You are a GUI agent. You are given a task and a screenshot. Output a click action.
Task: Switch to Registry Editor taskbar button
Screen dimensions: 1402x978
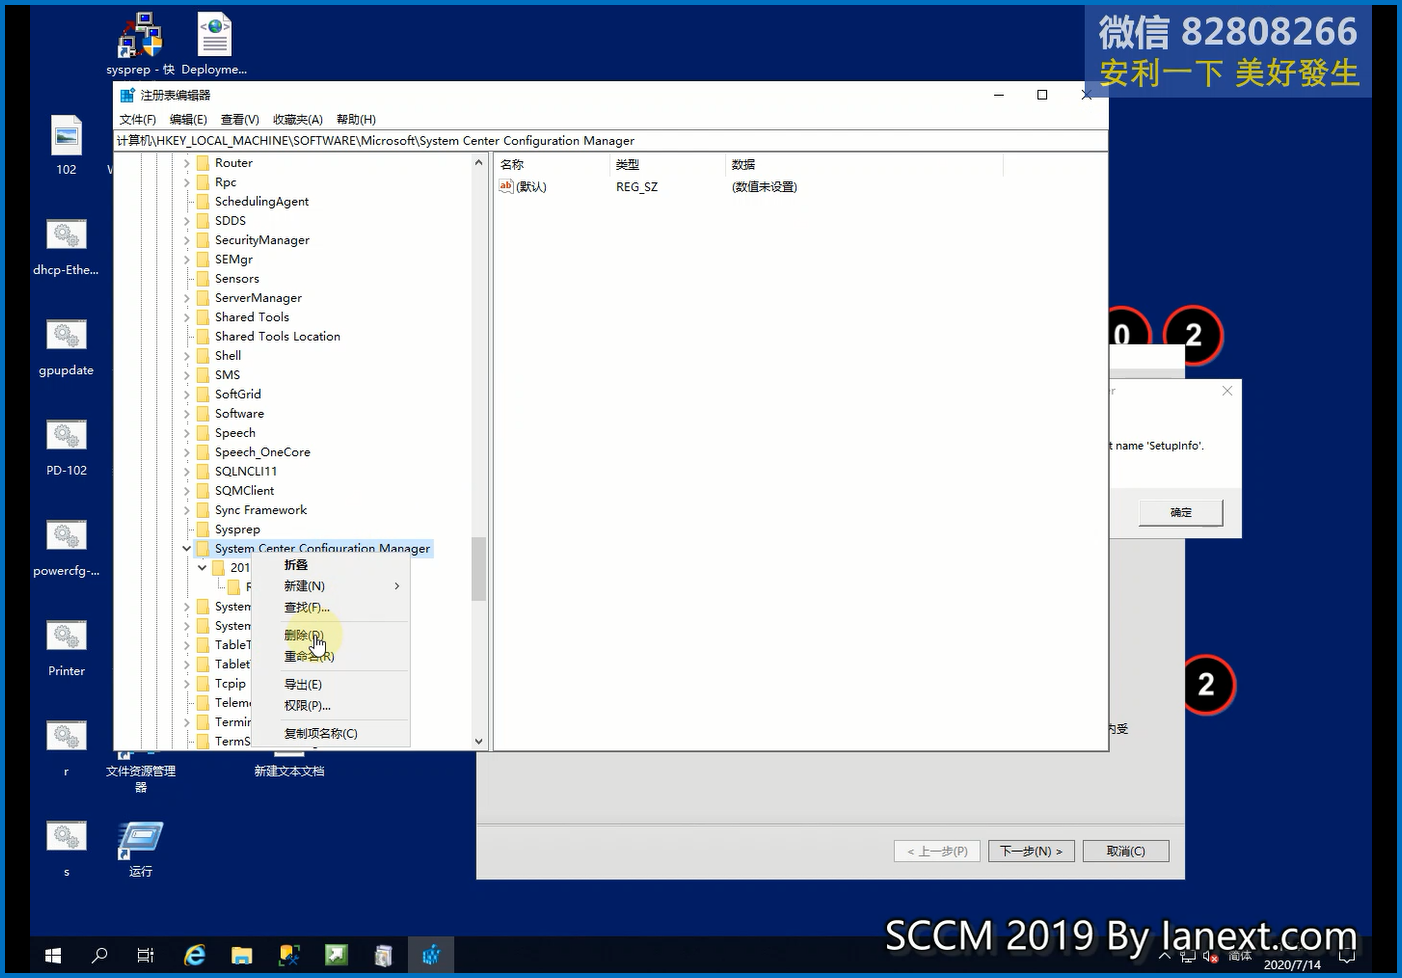431,956
